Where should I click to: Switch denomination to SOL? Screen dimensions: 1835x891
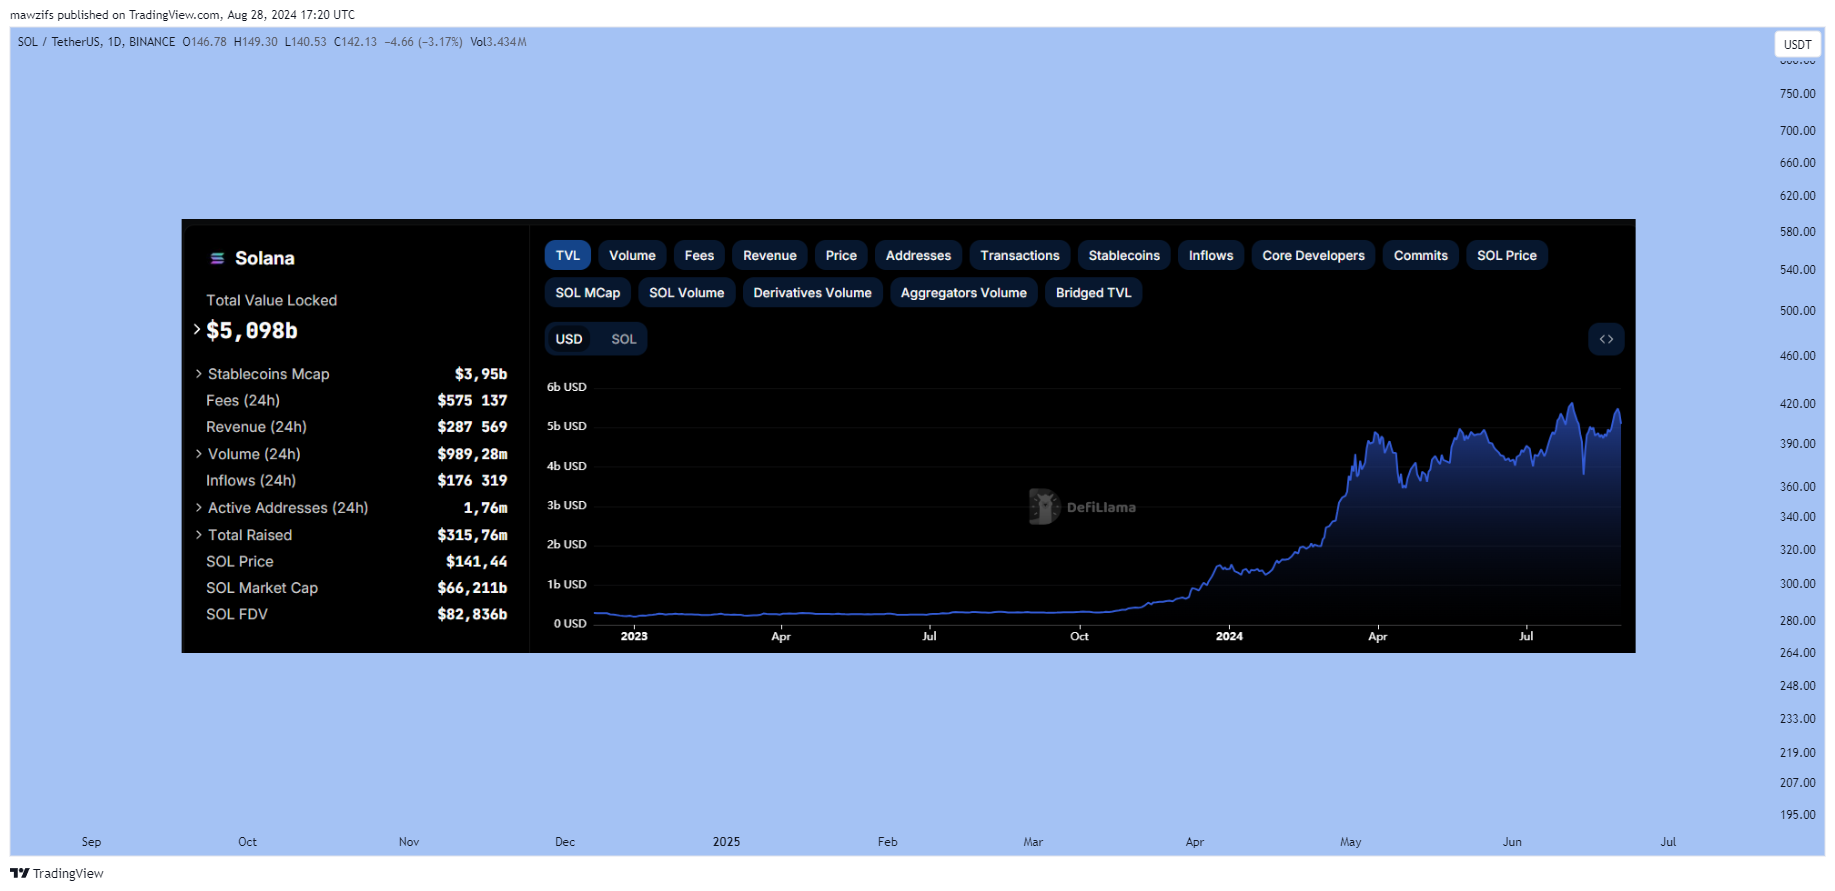pos(624,339)
